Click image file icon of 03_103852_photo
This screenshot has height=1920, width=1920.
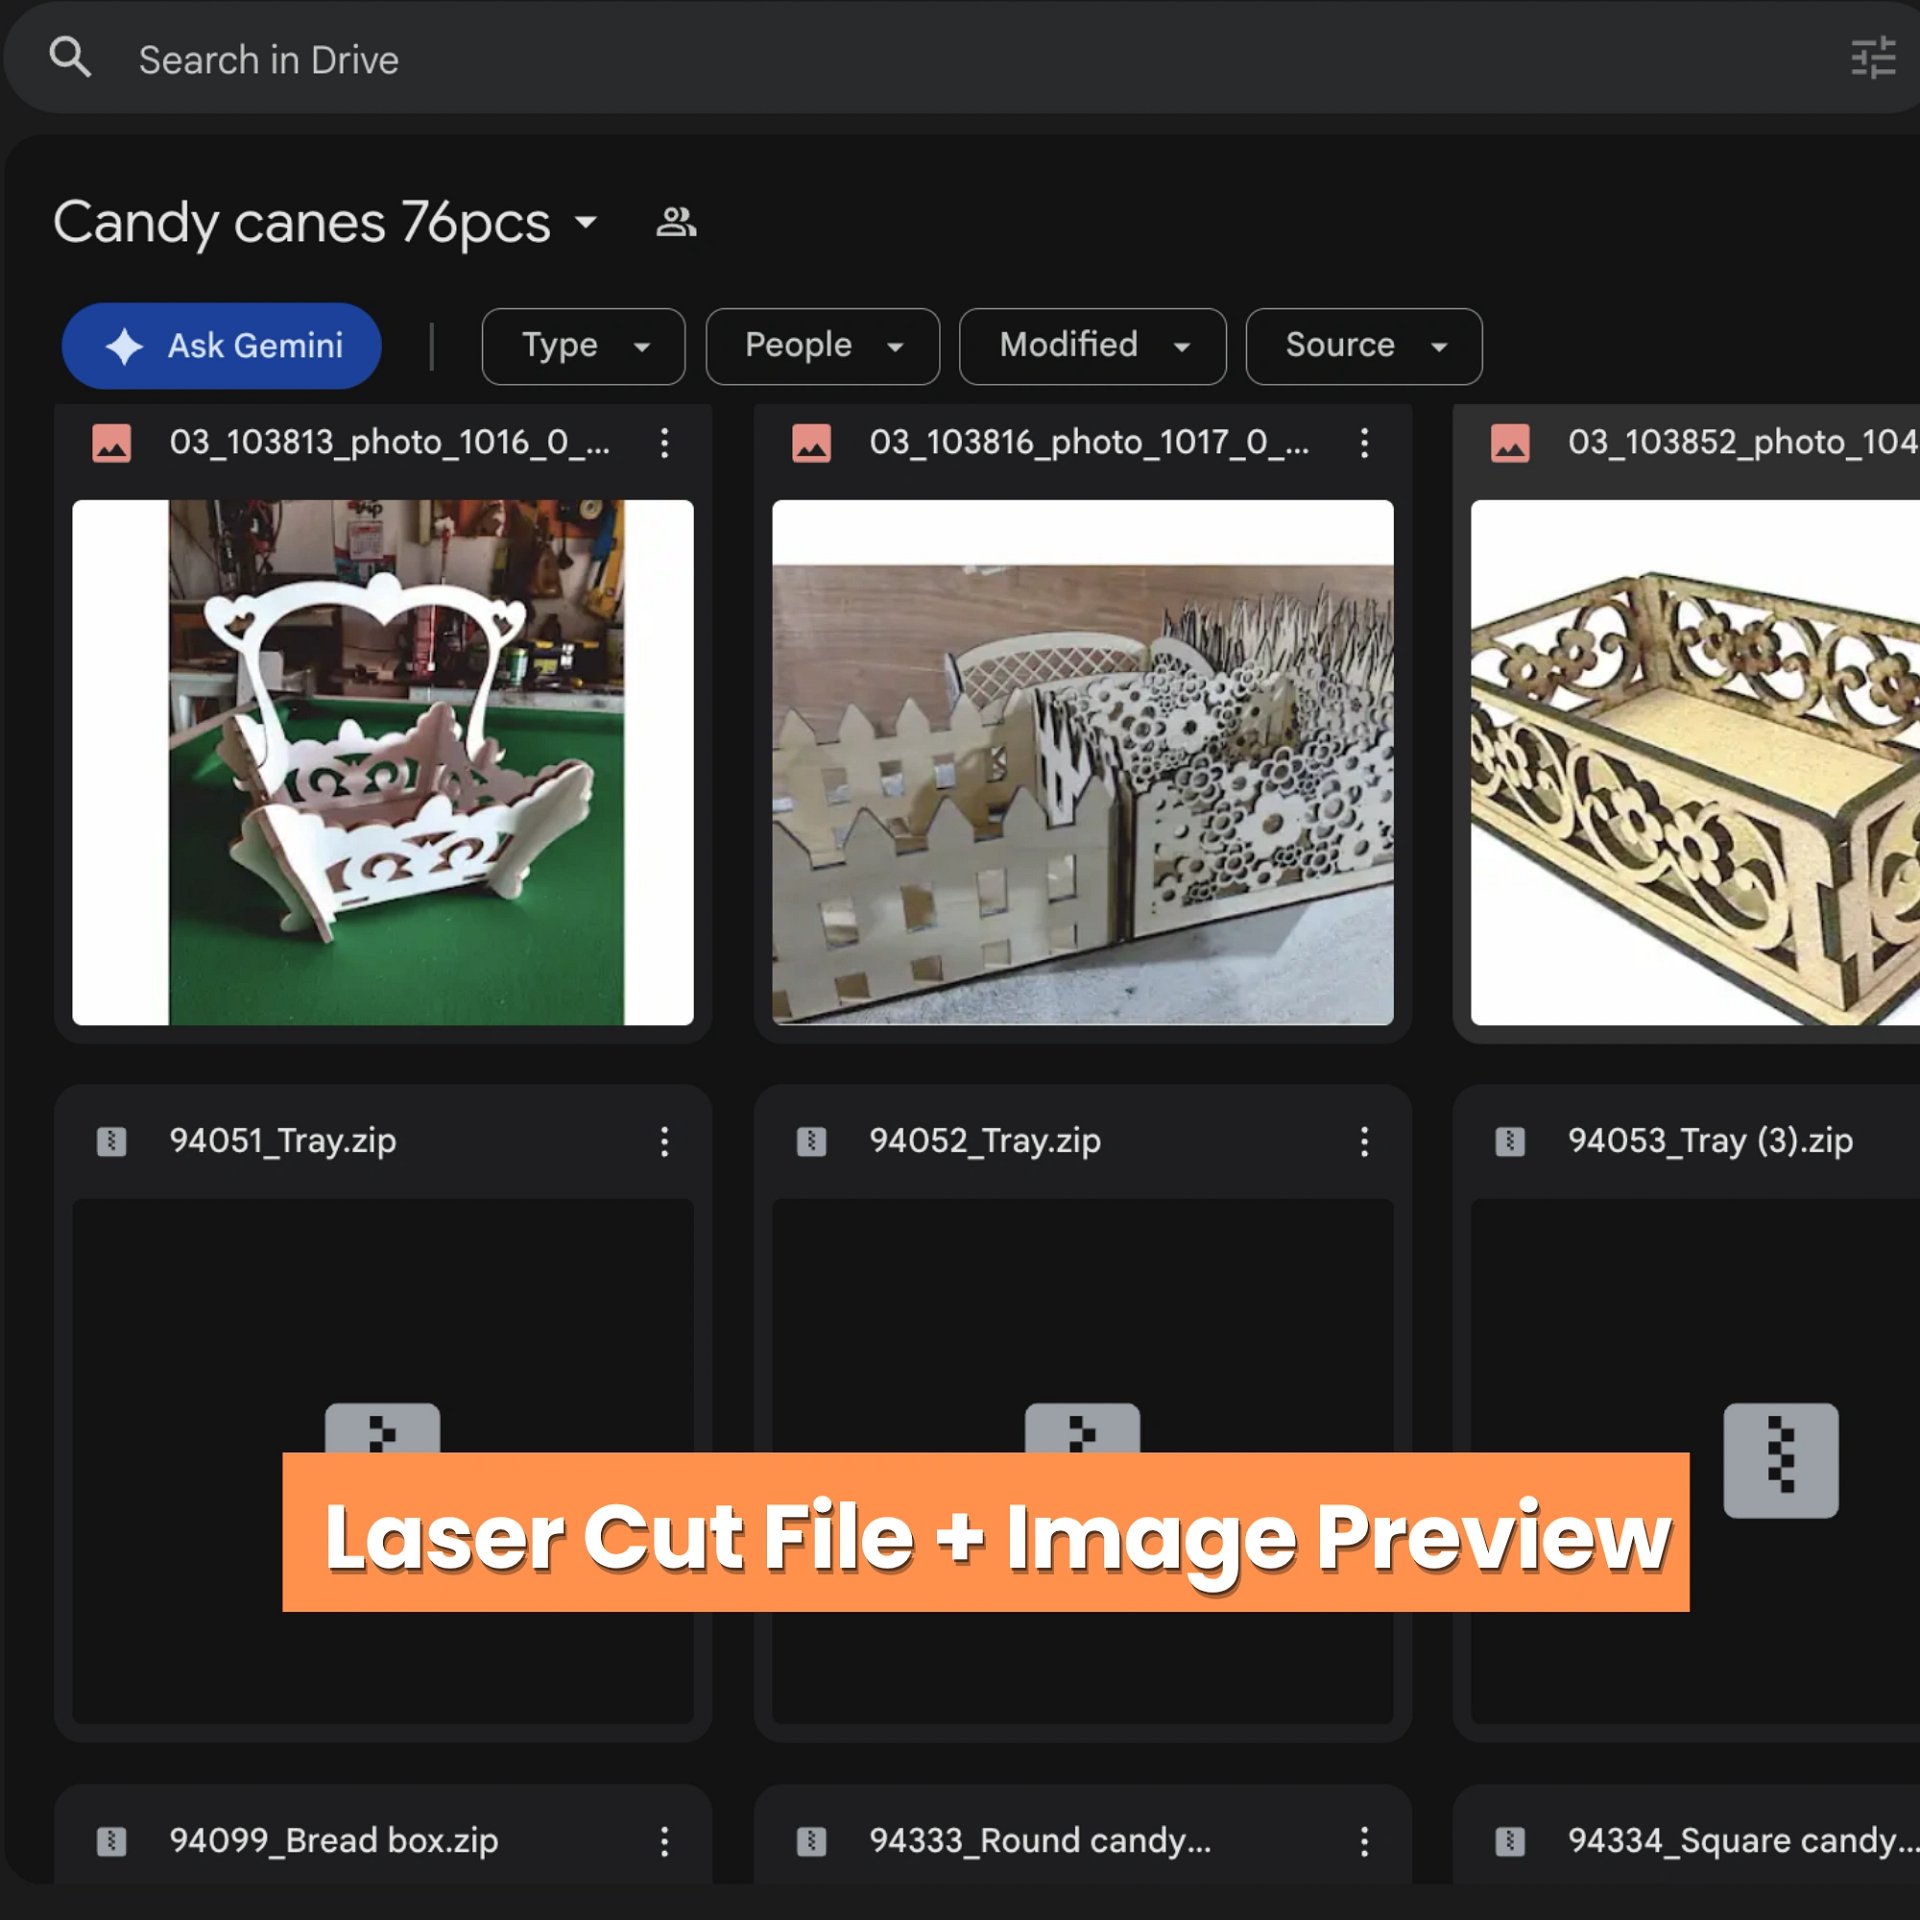coord(1510,443)
